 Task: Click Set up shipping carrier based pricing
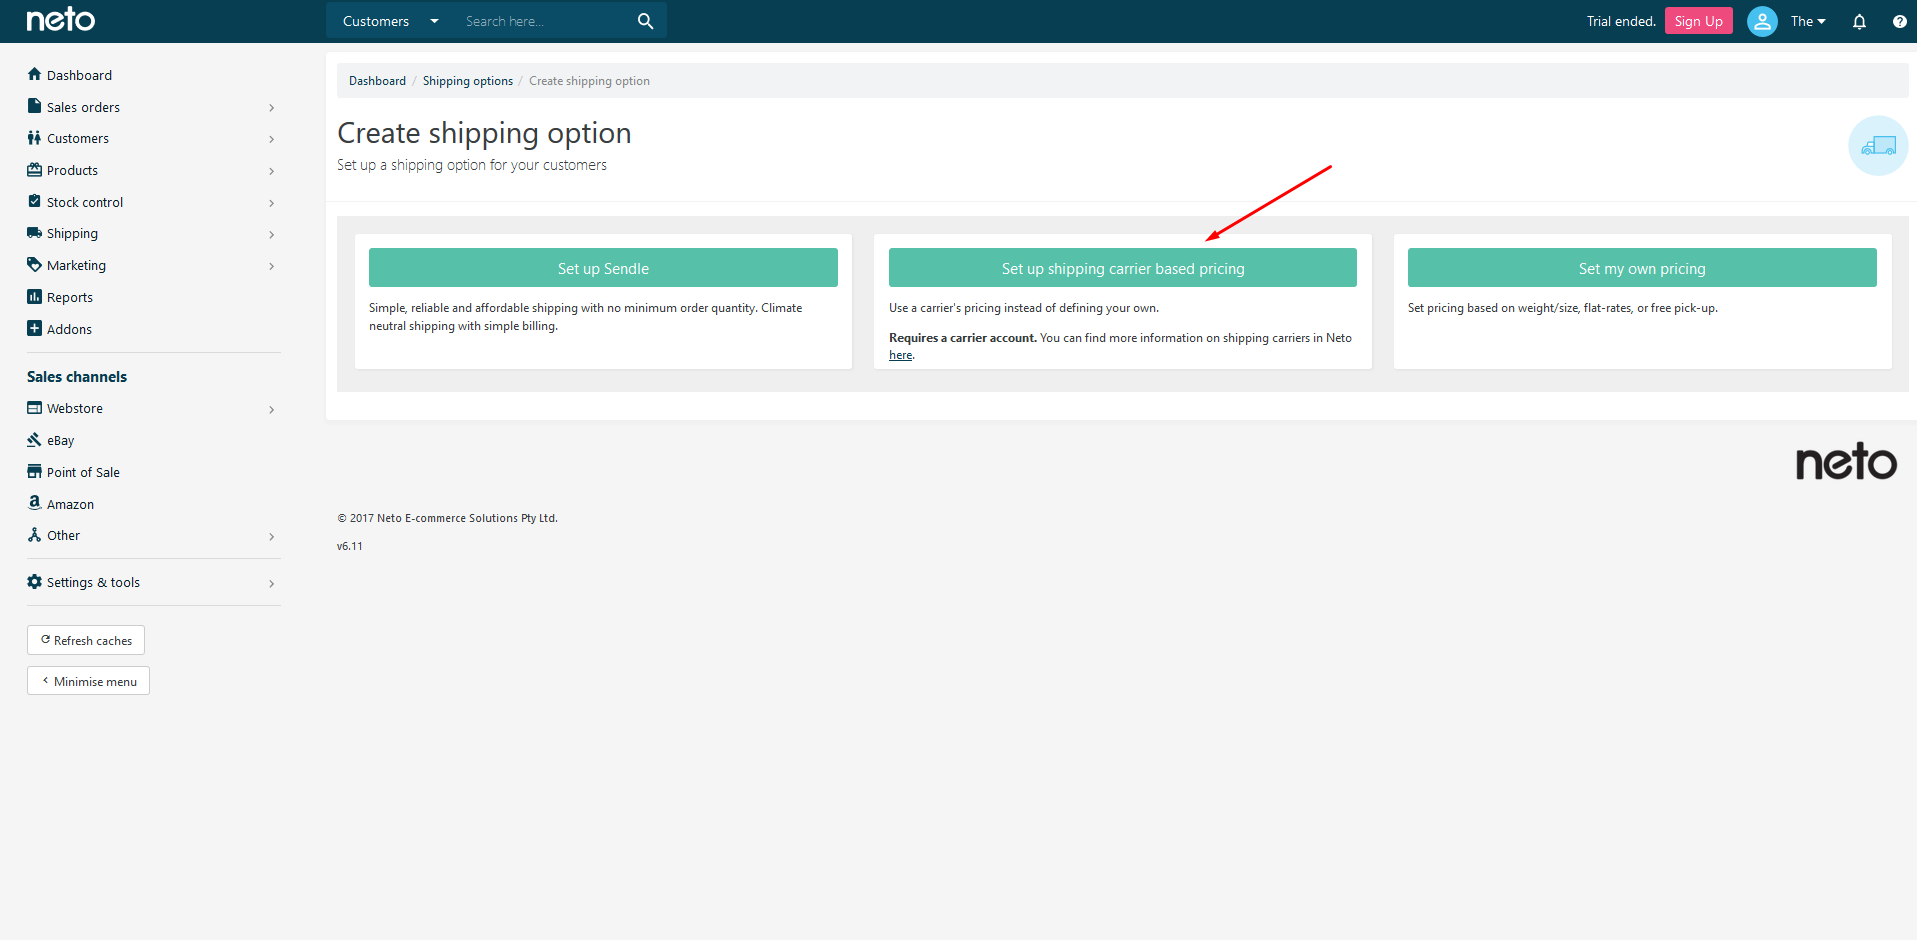coord(1122,268)
